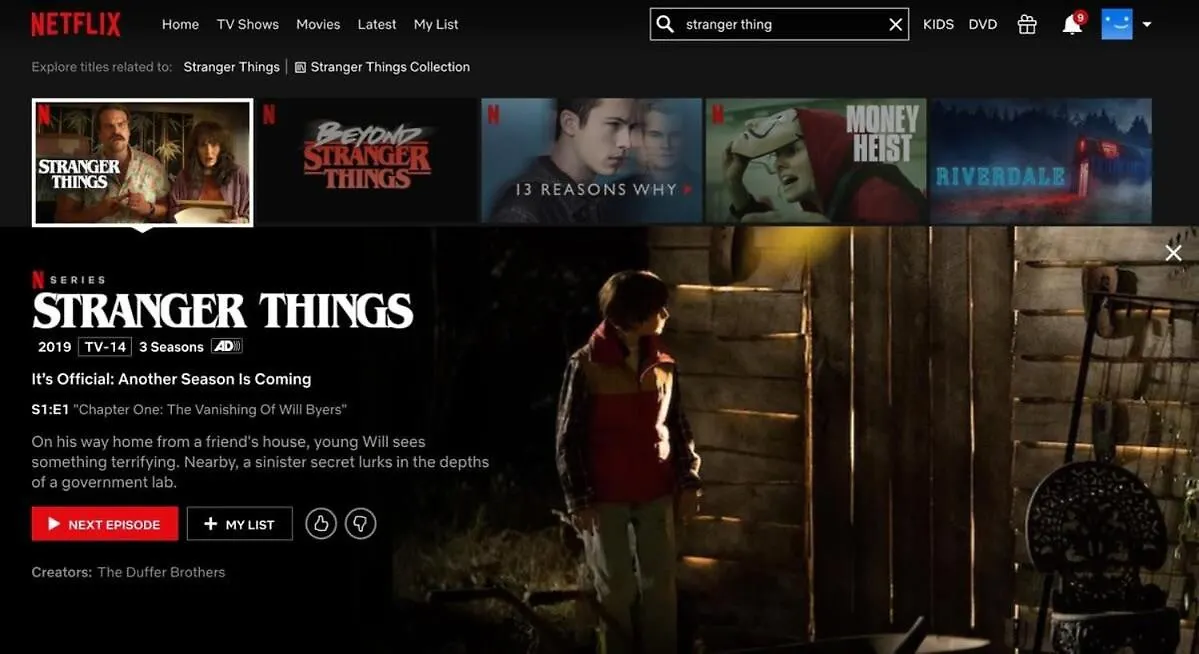Click the blue profile avatar
Image resolution: width=1199 pixels, height=654 pixels.
[1116, 24]
